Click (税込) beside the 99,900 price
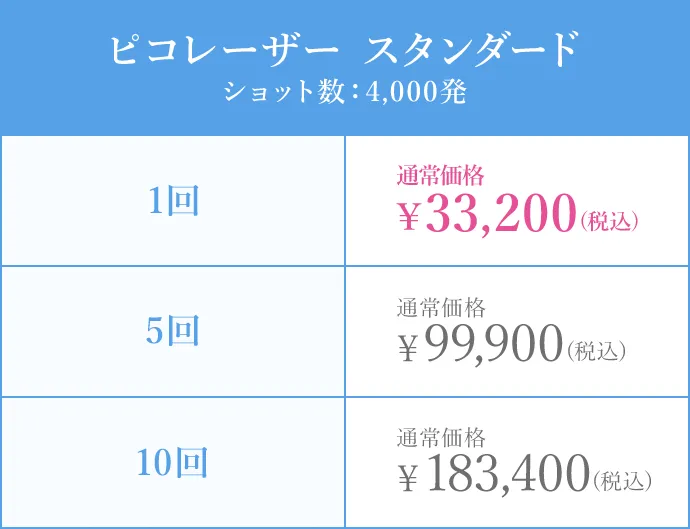 (596, 350)
